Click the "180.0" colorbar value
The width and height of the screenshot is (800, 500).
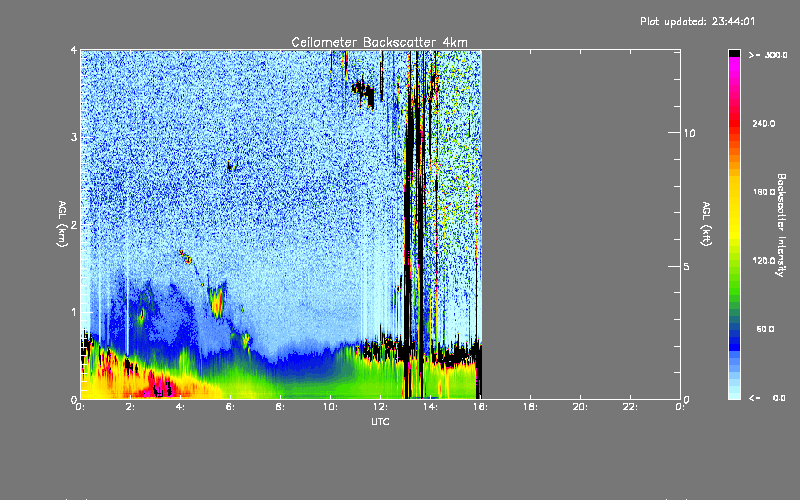[764, 192]
